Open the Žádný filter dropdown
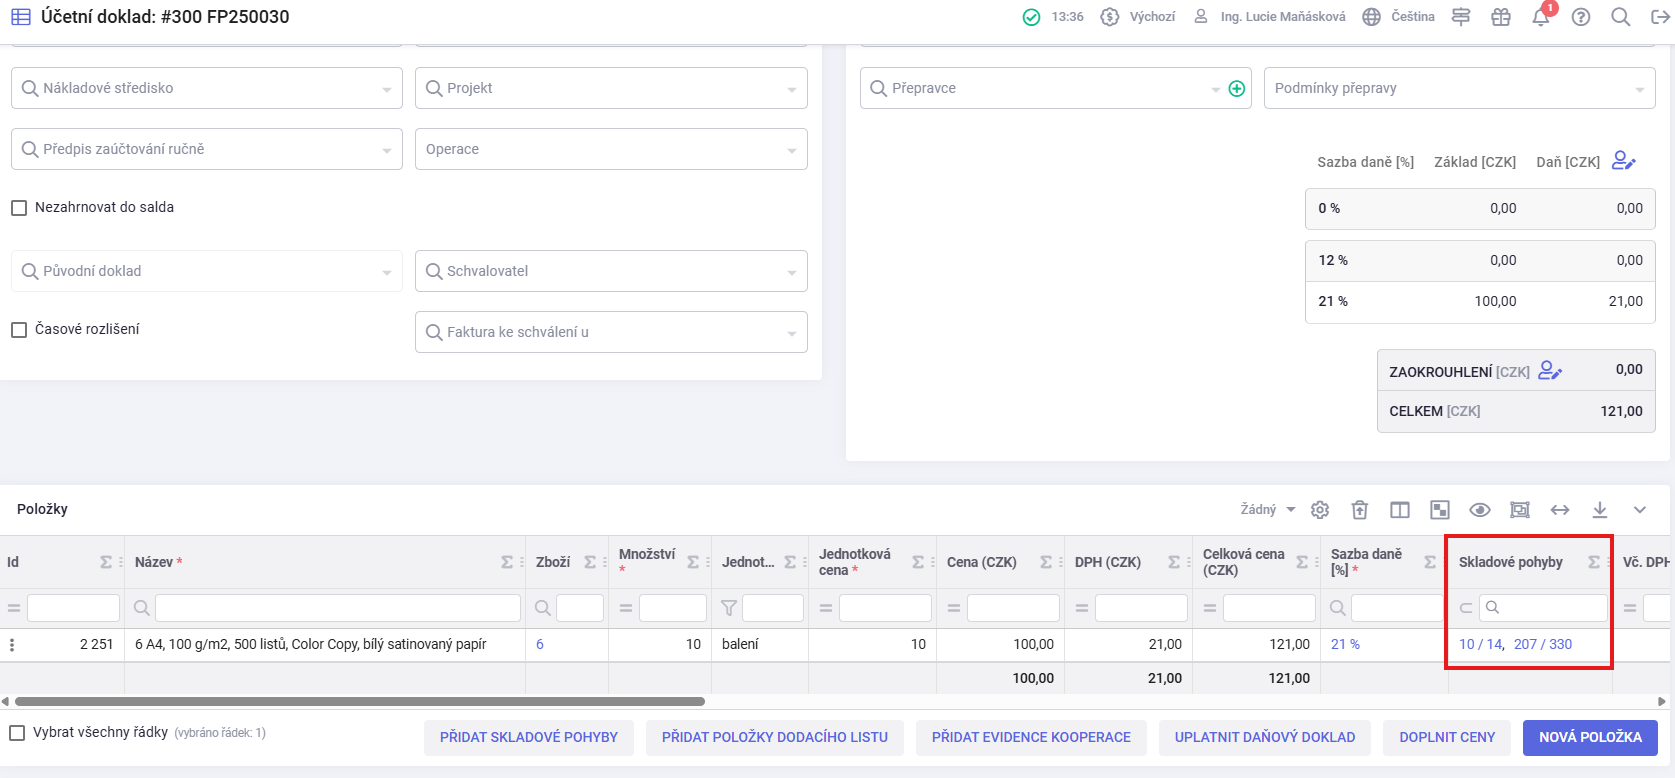 click(x=1267, y=510)
